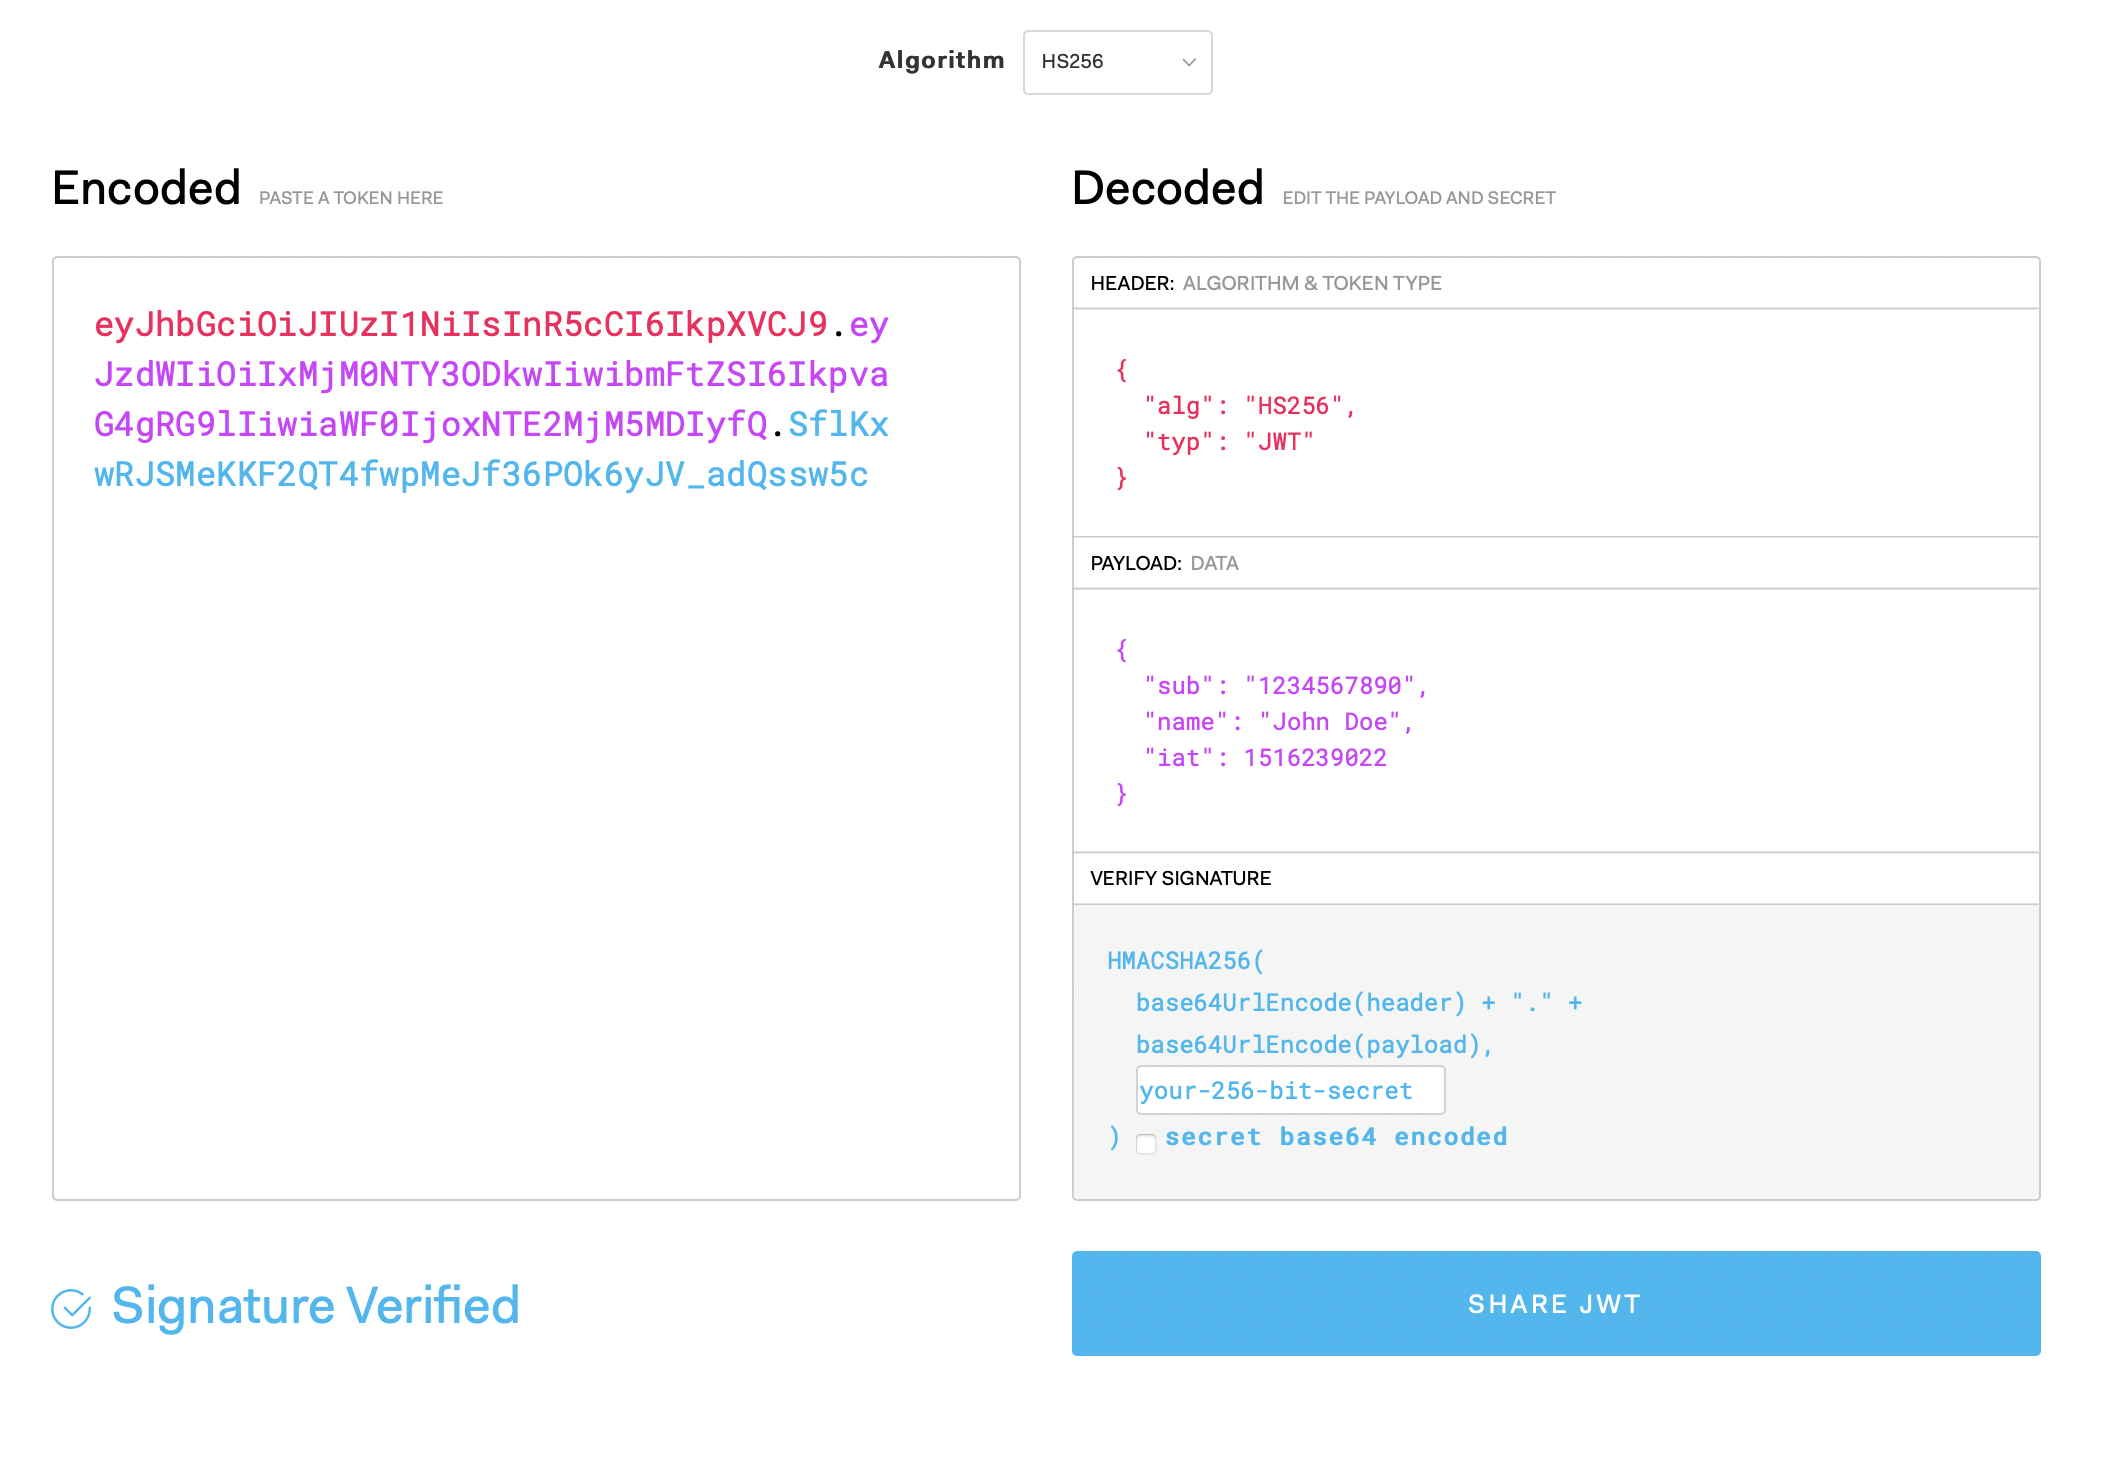This screenshot has width=2126, height=1458.
Task: Click the HEADER: ALGORITHM & TOKEN TYPE section label
Action: click(x=1265, y=283)
